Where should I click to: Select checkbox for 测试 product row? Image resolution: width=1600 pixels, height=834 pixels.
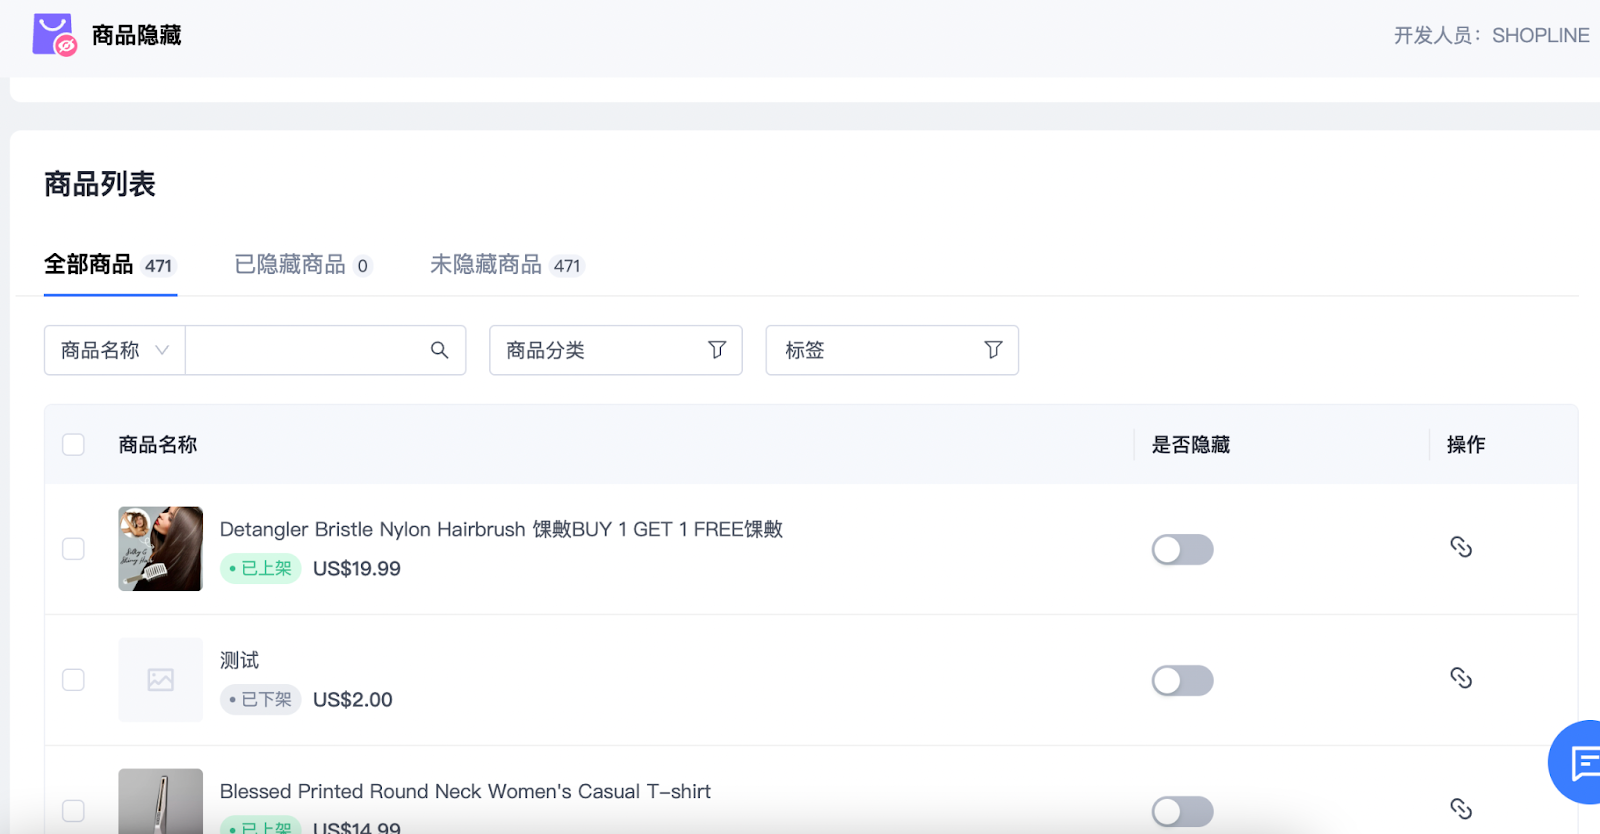pyautogui.click(x=73, y=680)
